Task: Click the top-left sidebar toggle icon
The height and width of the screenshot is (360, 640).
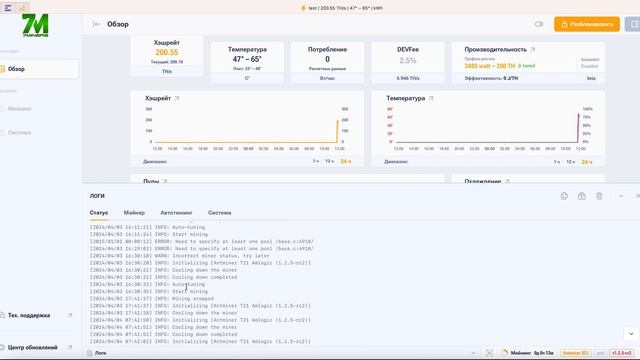Action: (x=8, y=8)
